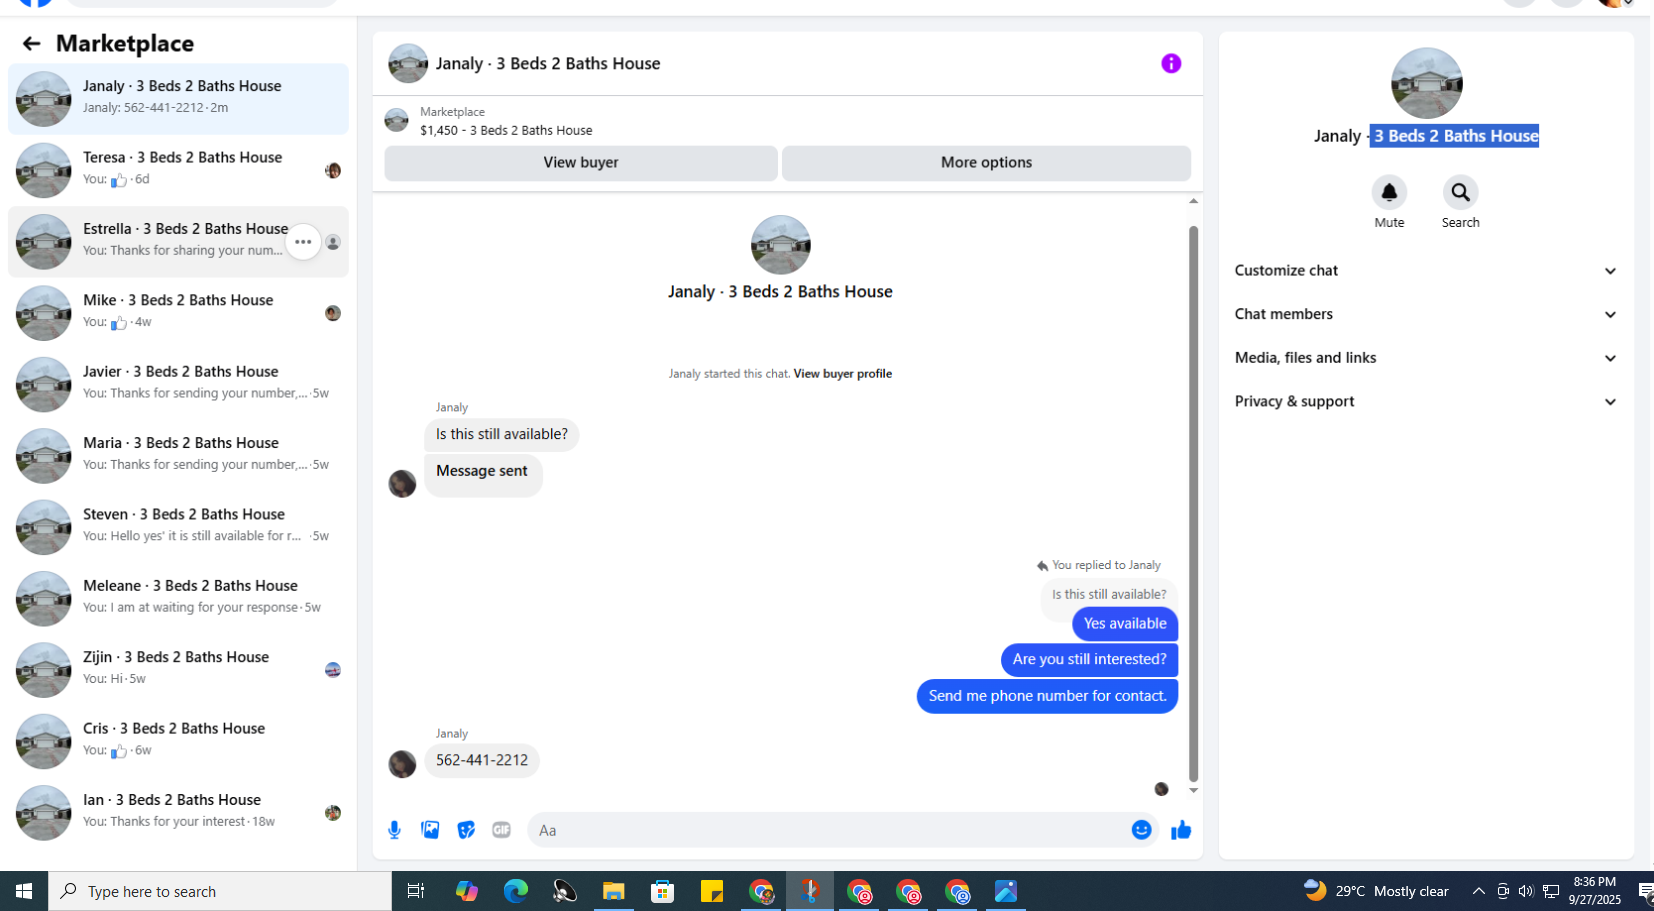Click 'Are you still interested?' message
Viewport: 1654px width, 911px height.
click(1089, 660)
